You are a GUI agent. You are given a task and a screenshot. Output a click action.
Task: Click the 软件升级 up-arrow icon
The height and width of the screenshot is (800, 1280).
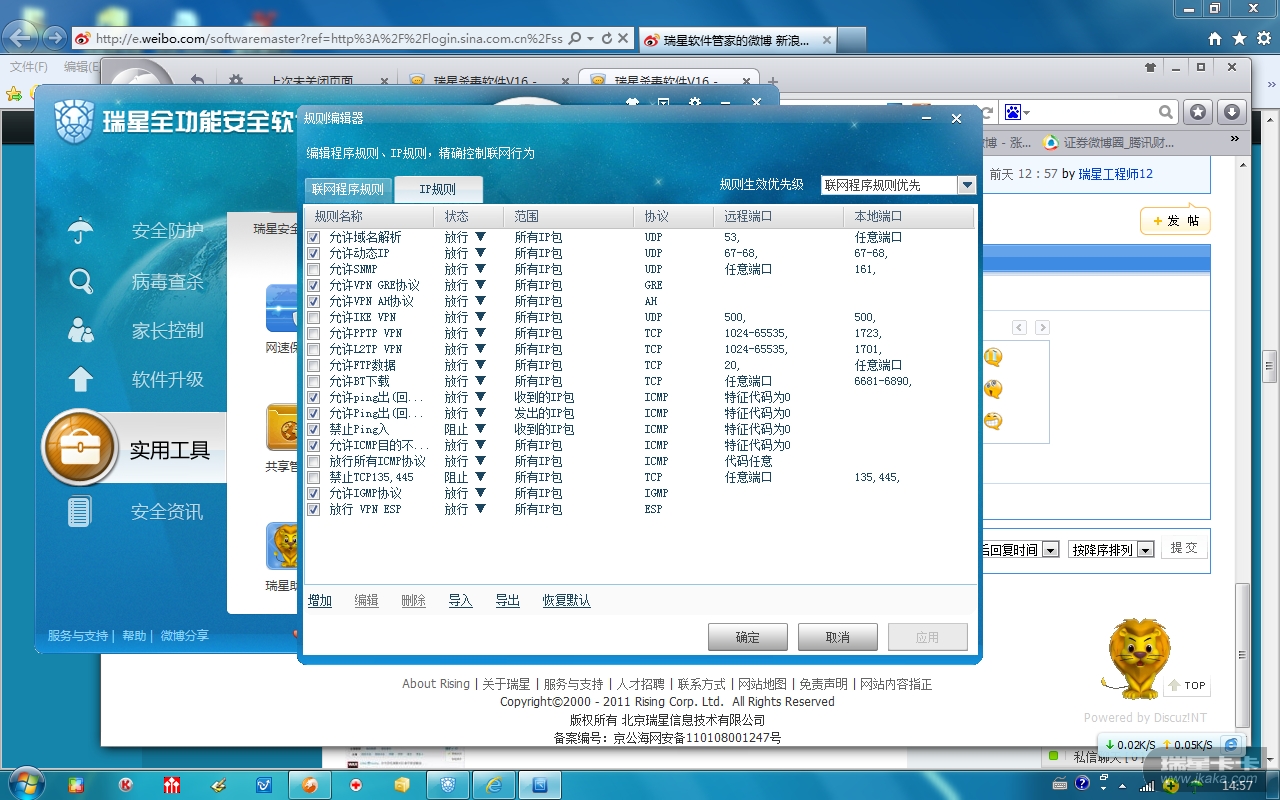pos(81,379)
